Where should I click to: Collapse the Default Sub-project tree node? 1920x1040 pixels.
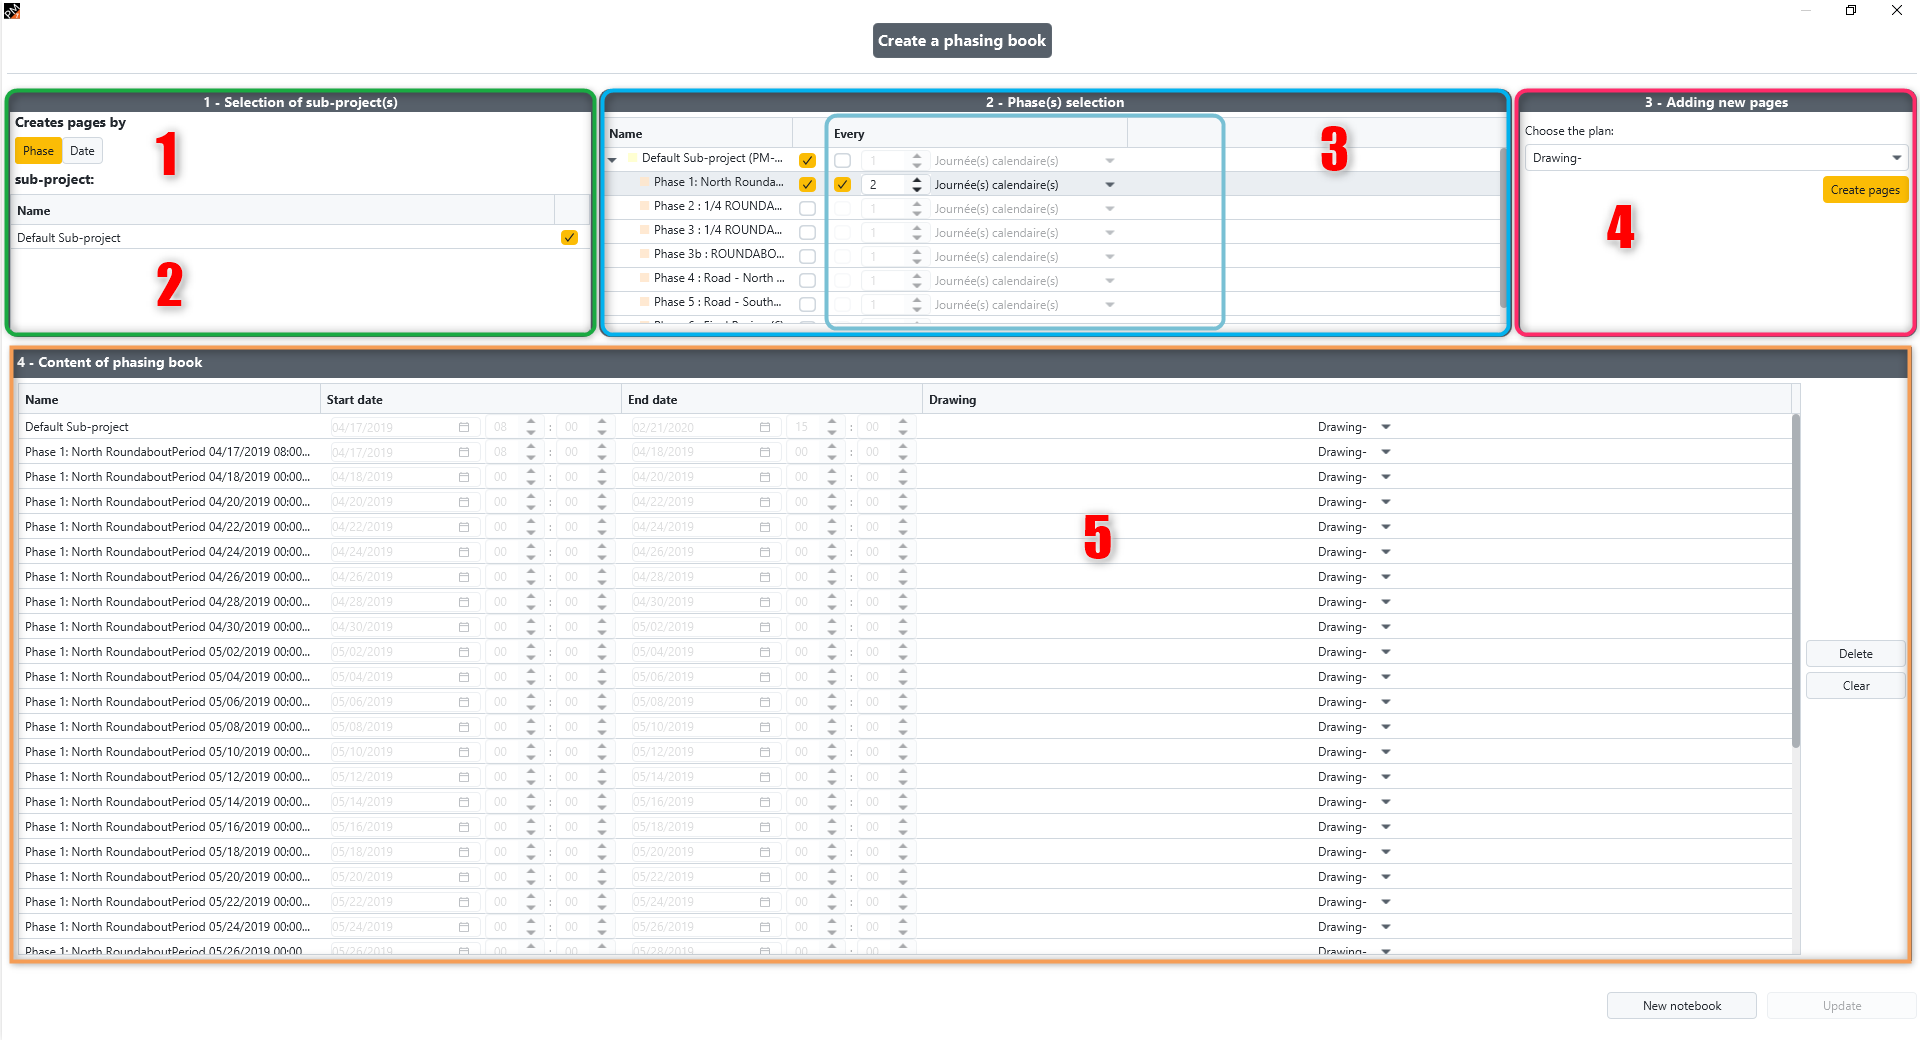pyautogui.click(x=612, y=160)
